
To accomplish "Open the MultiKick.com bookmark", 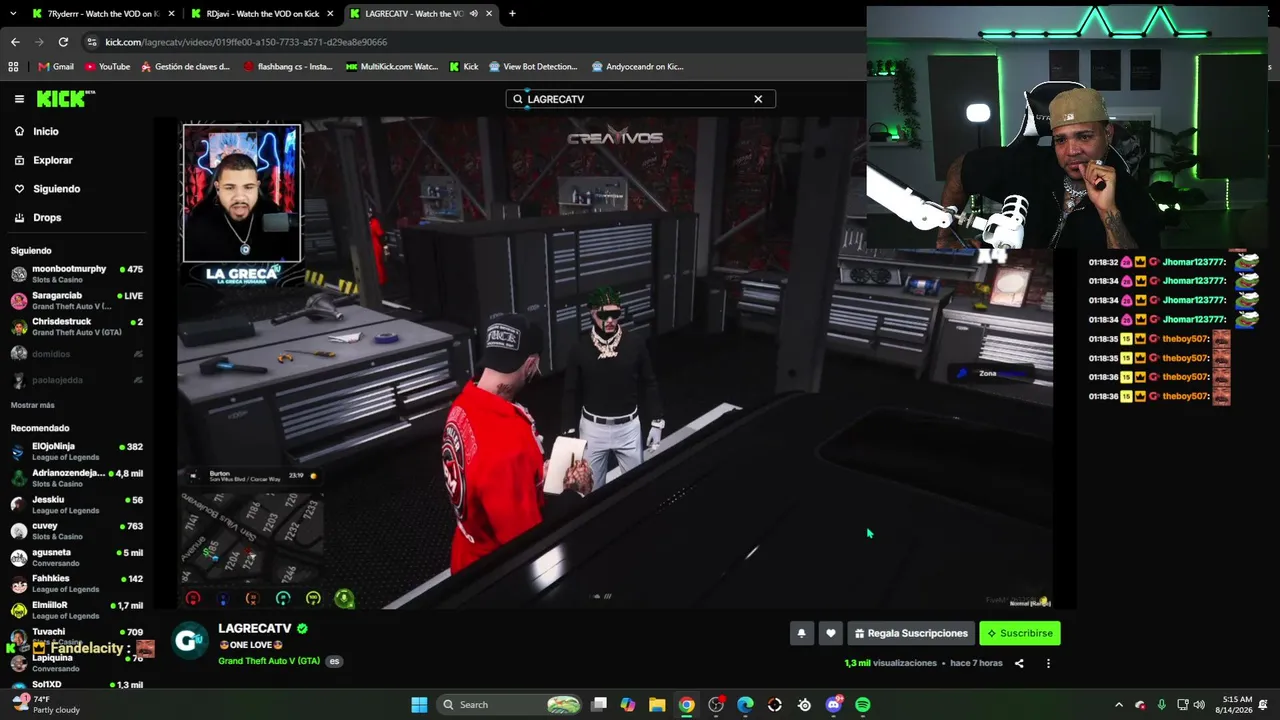I will coord(392,67).
